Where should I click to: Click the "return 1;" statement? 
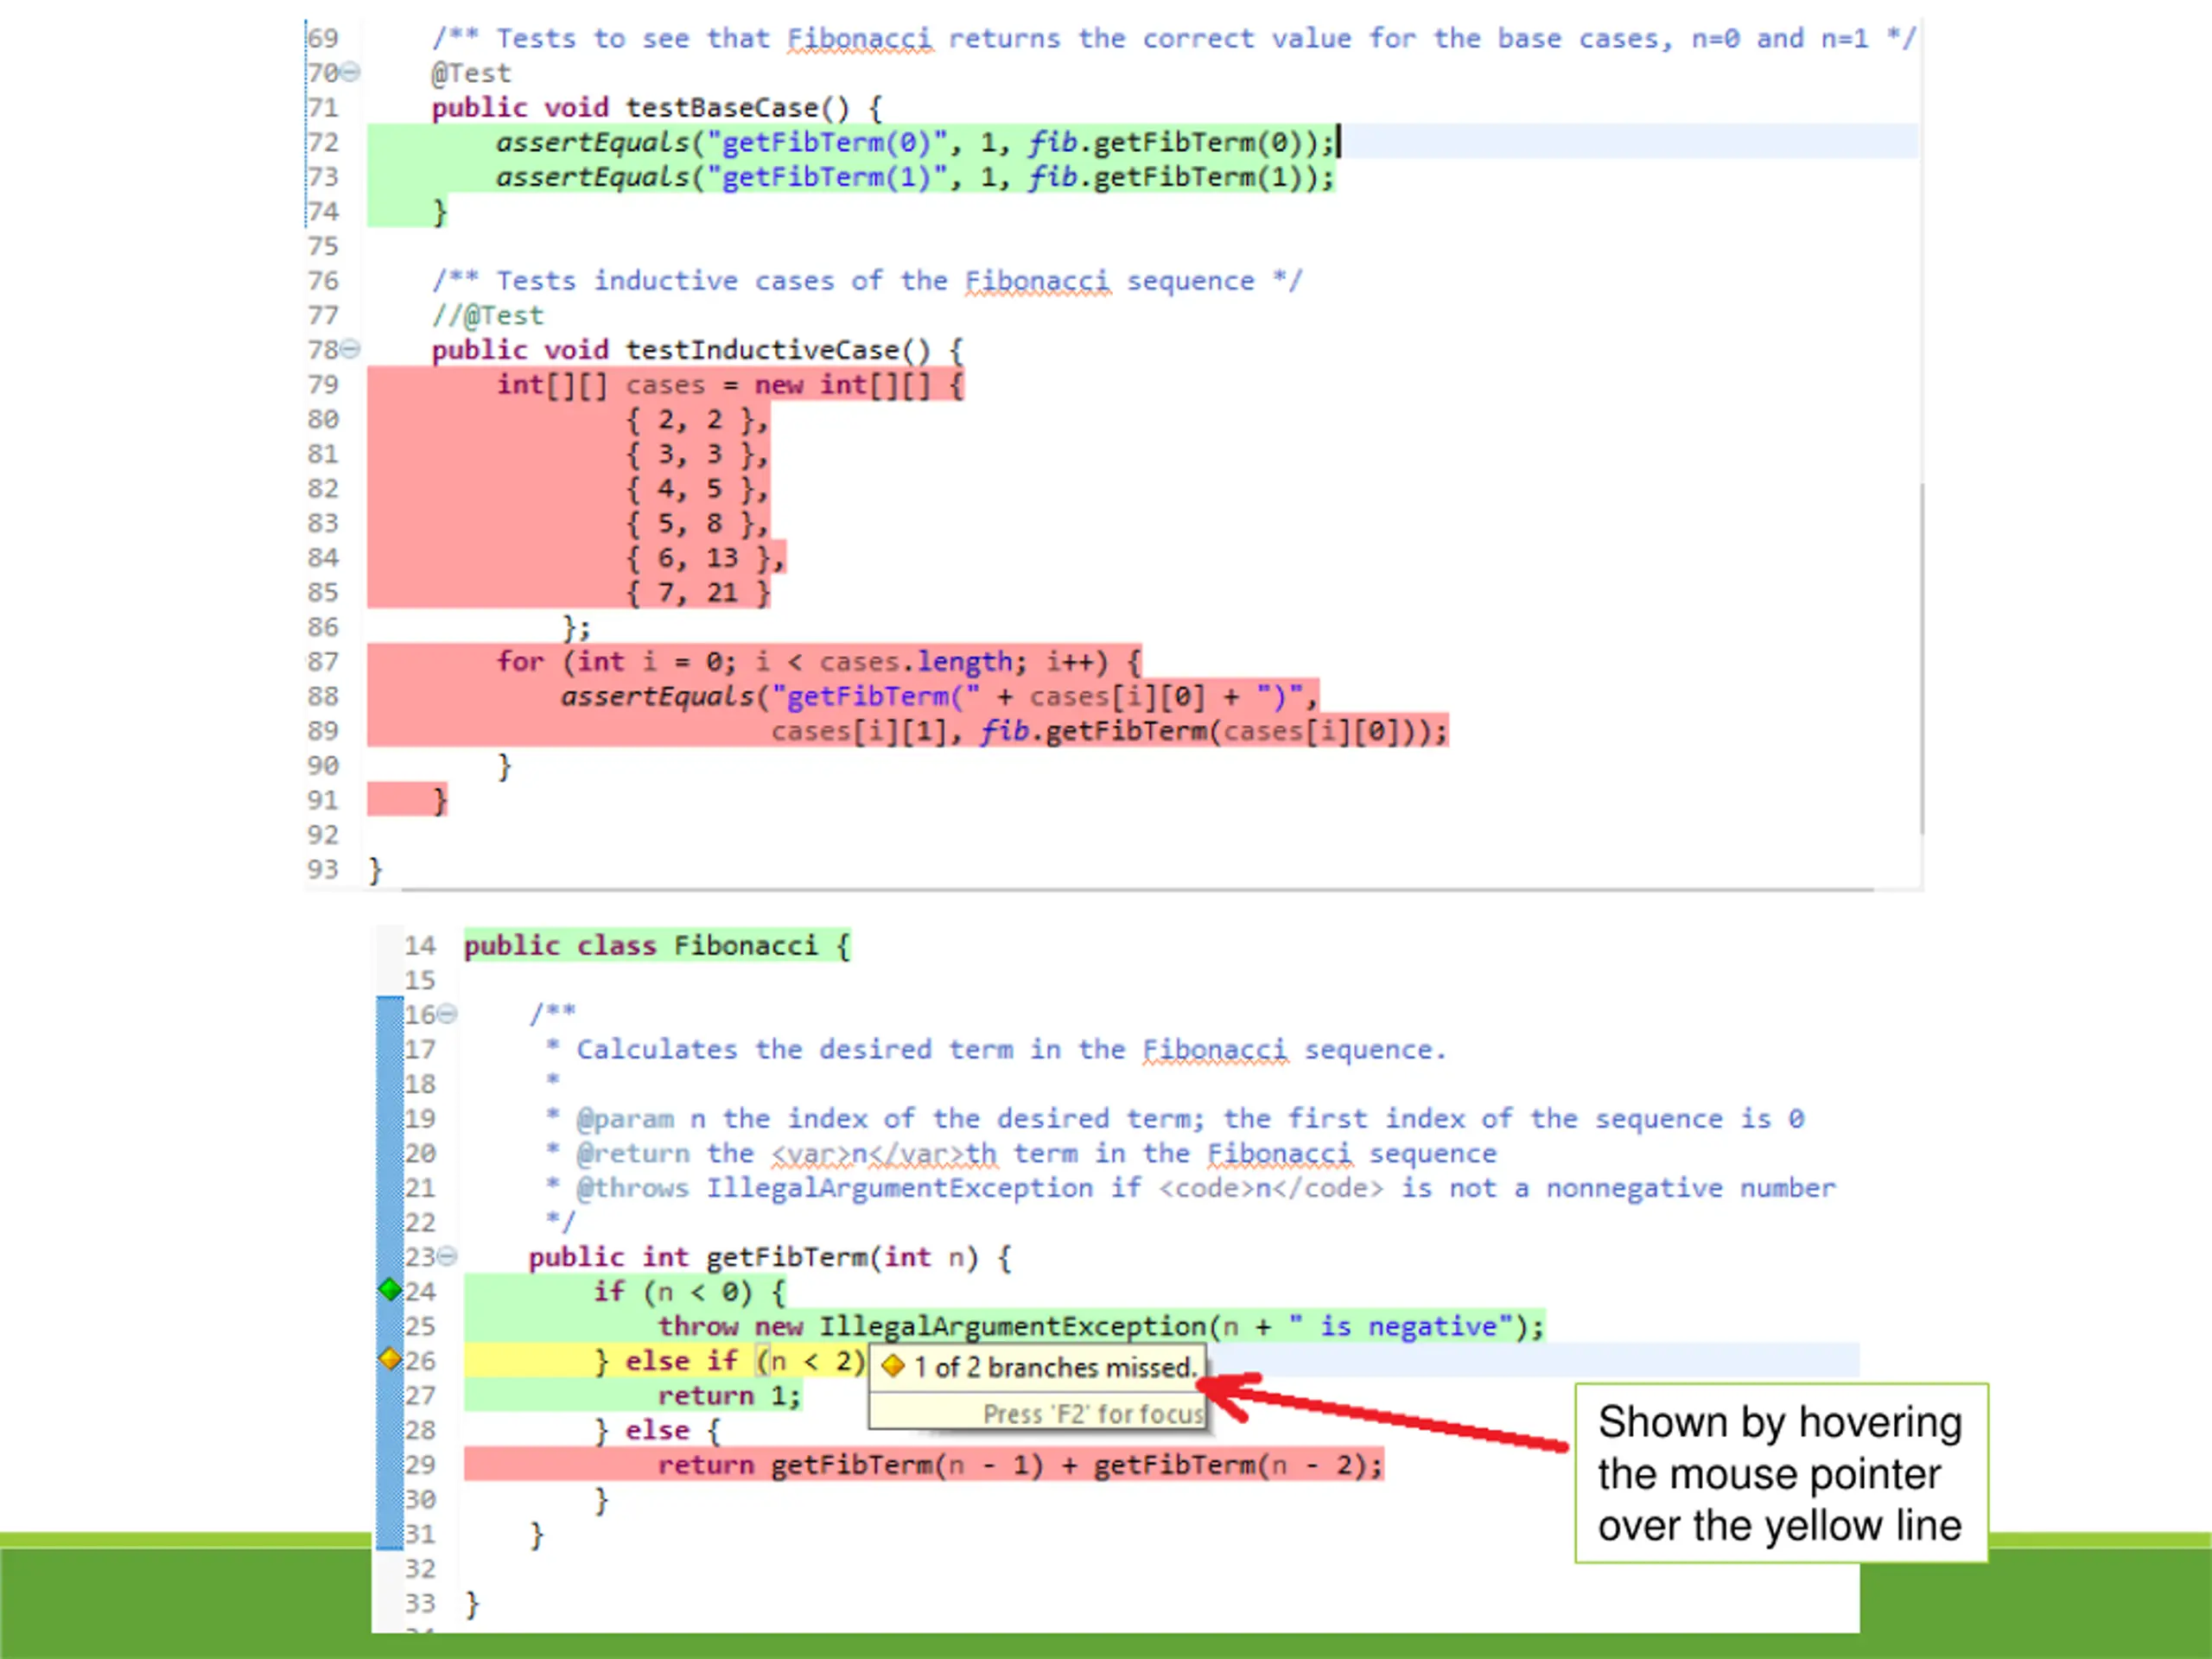click(729, 1395)
